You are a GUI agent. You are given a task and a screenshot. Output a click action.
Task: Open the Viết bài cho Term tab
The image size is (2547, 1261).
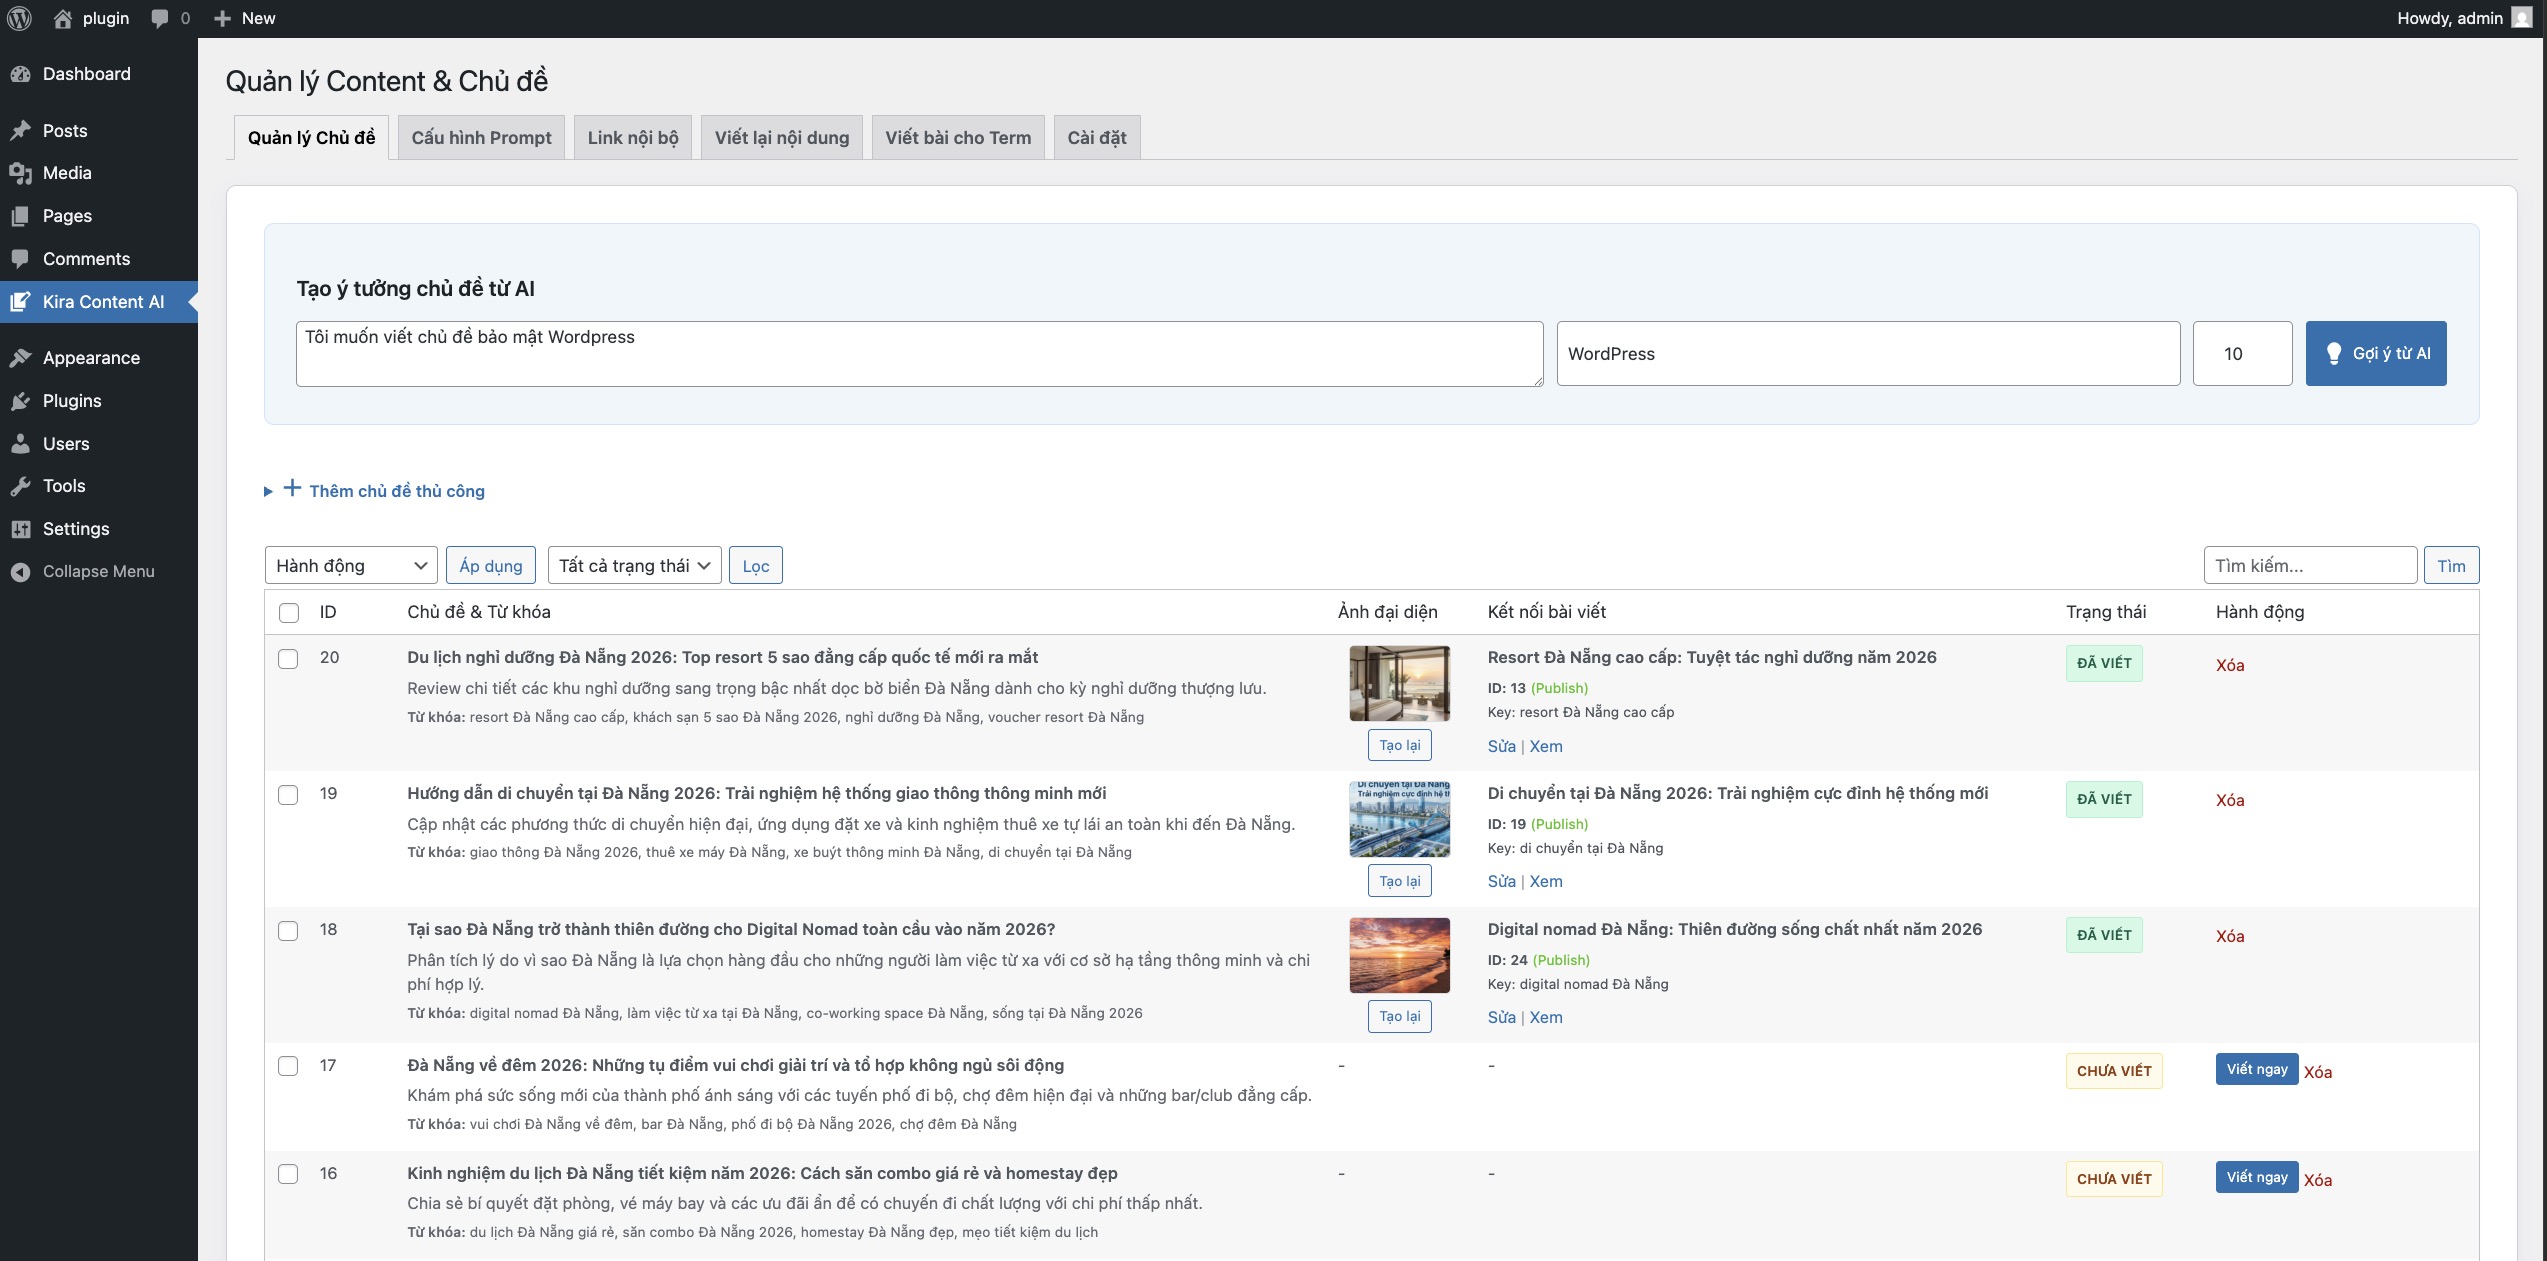pyautogui.click(x=958, y=138)
